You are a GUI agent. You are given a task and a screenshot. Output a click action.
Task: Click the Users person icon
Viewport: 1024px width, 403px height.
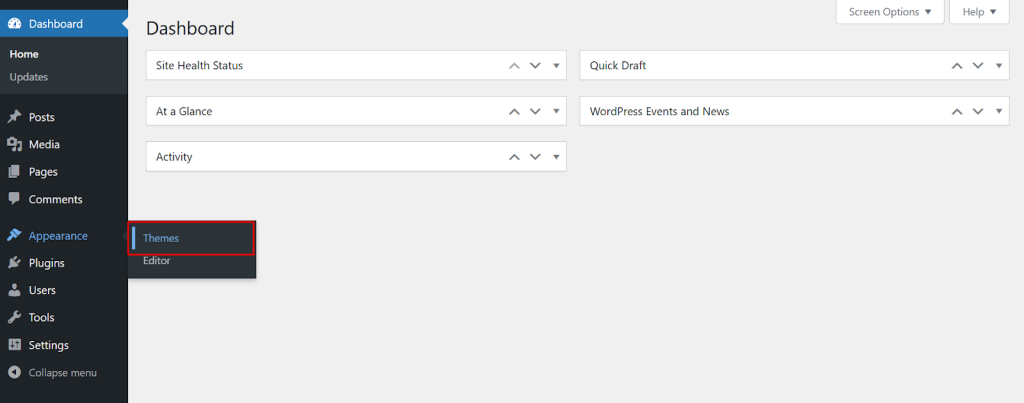coord(14,290)
